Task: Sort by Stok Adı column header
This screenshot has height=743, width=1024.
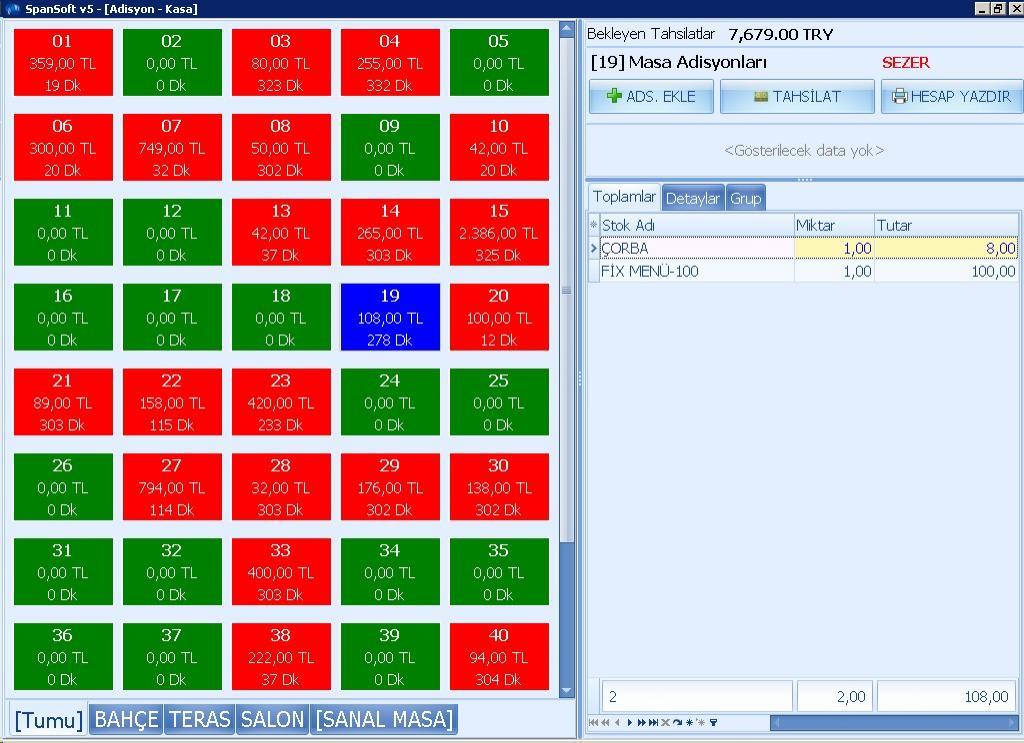Action: click(697, 225)
